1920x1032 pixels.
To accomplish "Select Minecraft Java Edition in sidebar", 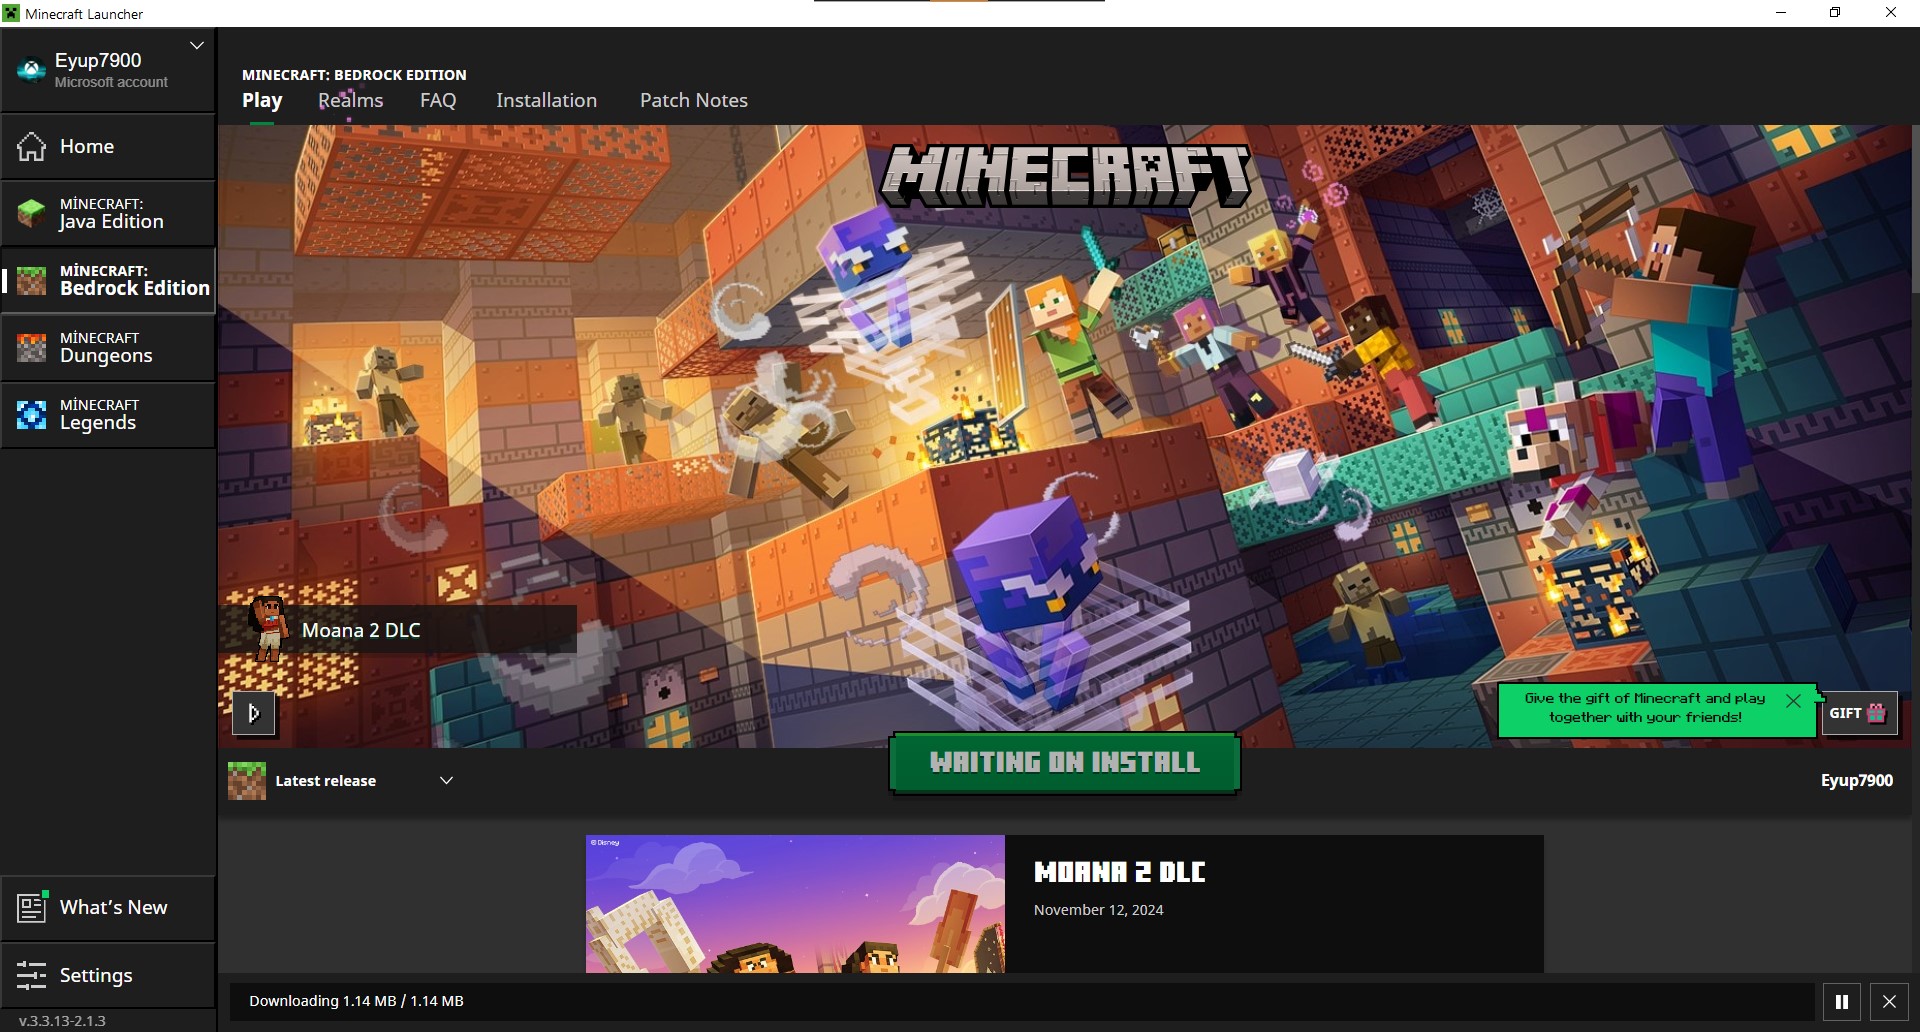I will 108,214.
